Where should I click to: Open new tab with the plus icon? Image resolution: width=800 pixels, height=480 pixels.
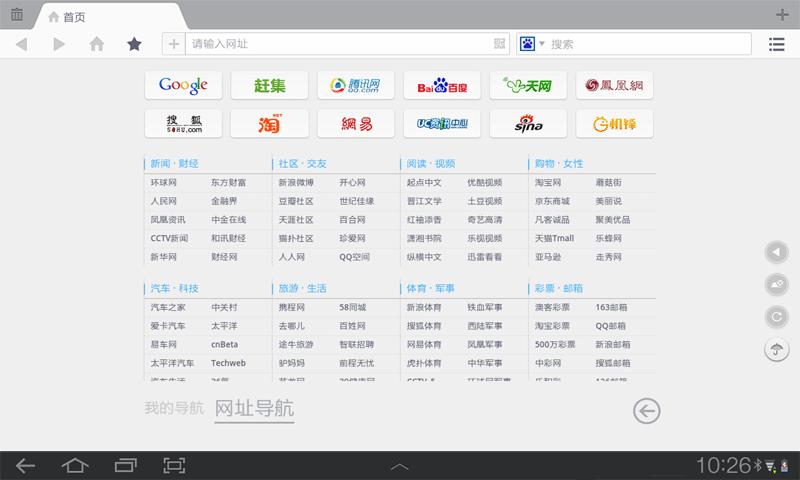(782, 15)
